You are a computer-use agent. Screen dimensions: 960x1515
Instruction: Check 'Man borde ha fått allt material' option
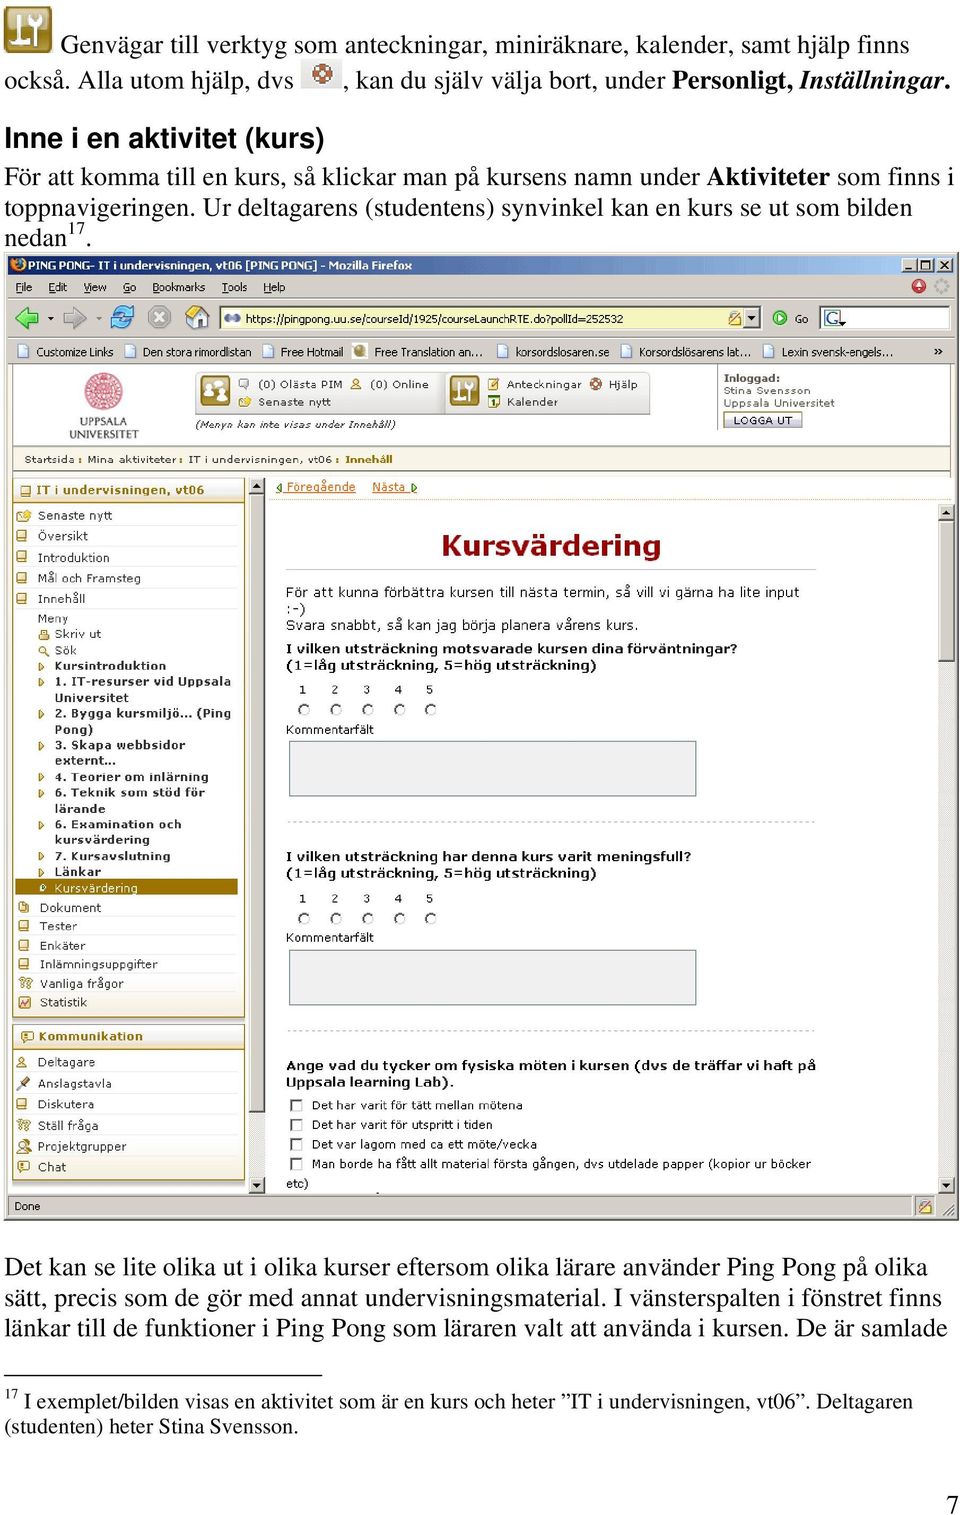[x=296, y=1163]
